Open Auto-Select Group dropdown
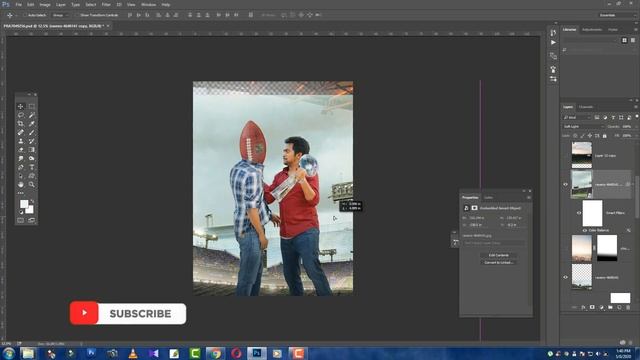 [x=60, y=15]
